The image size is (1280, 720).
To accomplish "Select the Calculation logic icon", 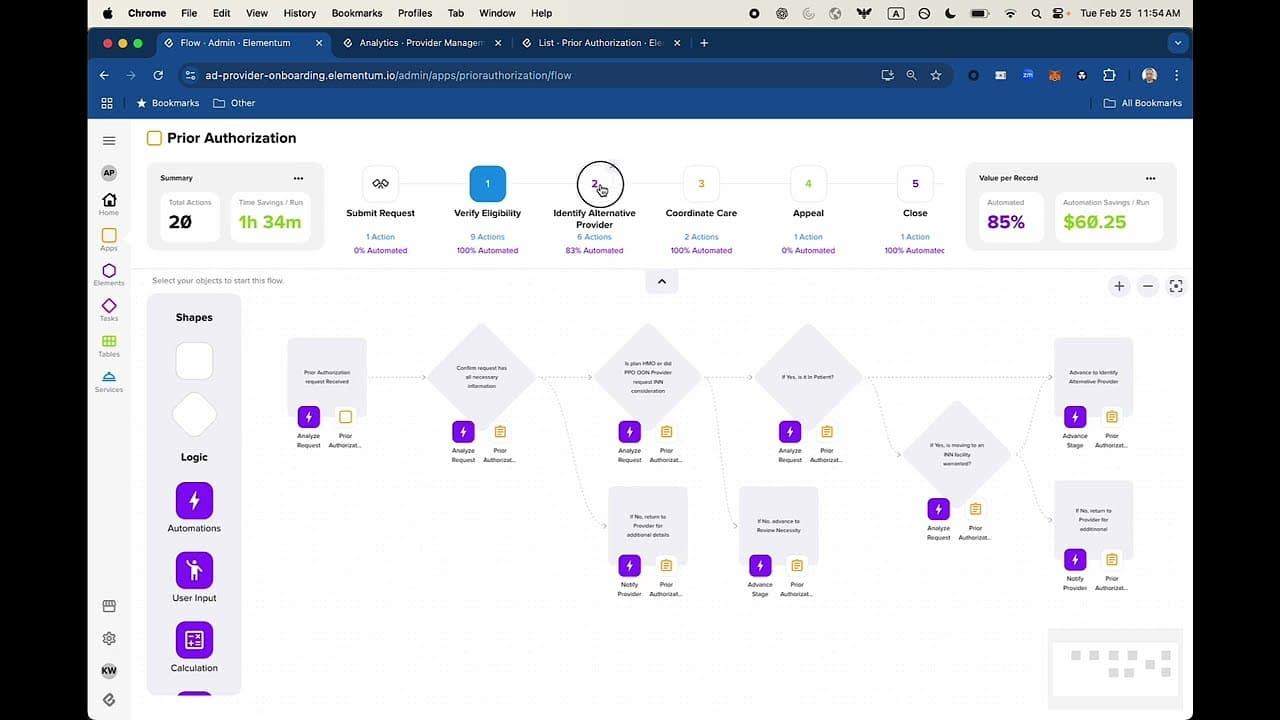I will [x=194, y=640].
